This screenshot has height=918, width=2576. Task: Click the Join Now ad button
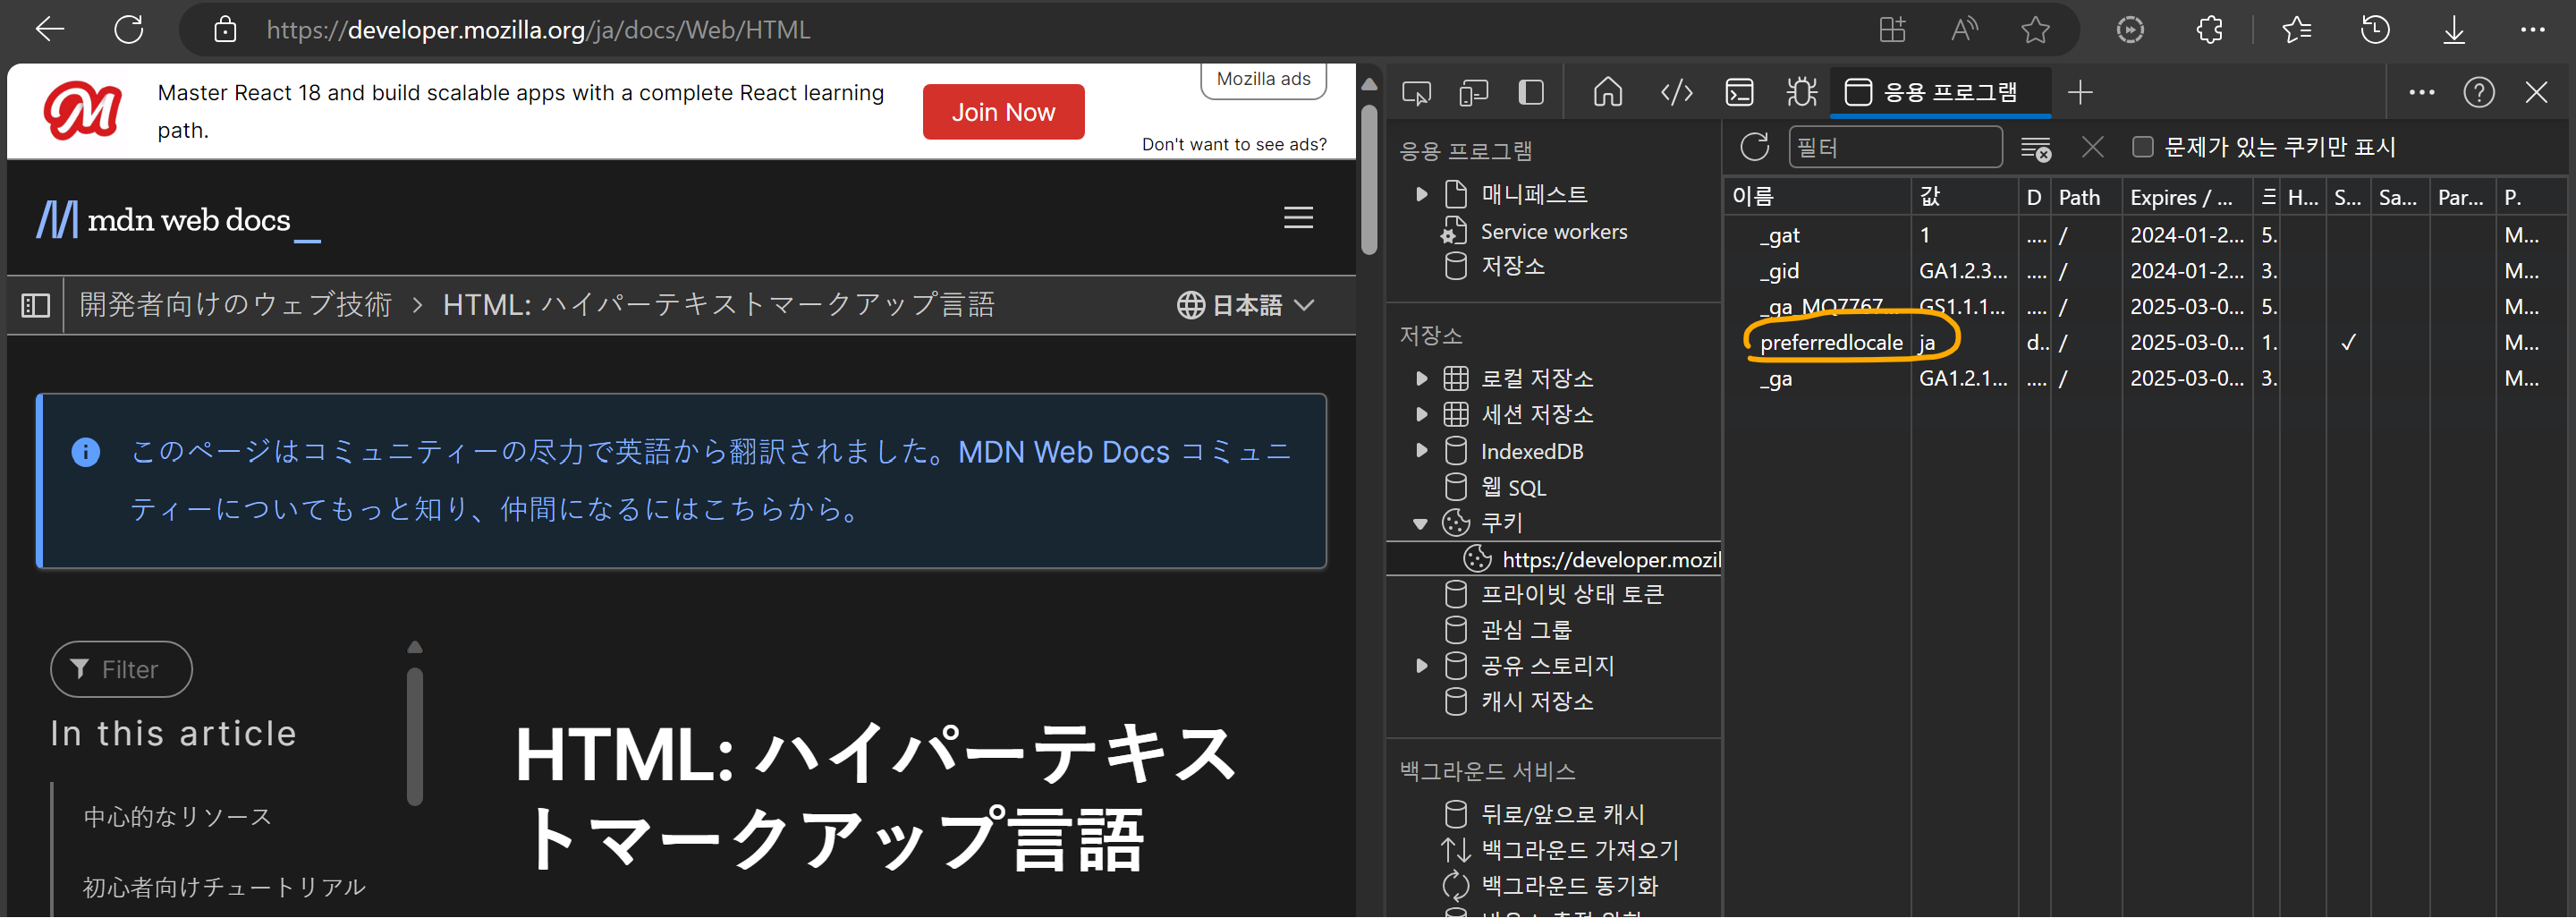pos(1003,112)
